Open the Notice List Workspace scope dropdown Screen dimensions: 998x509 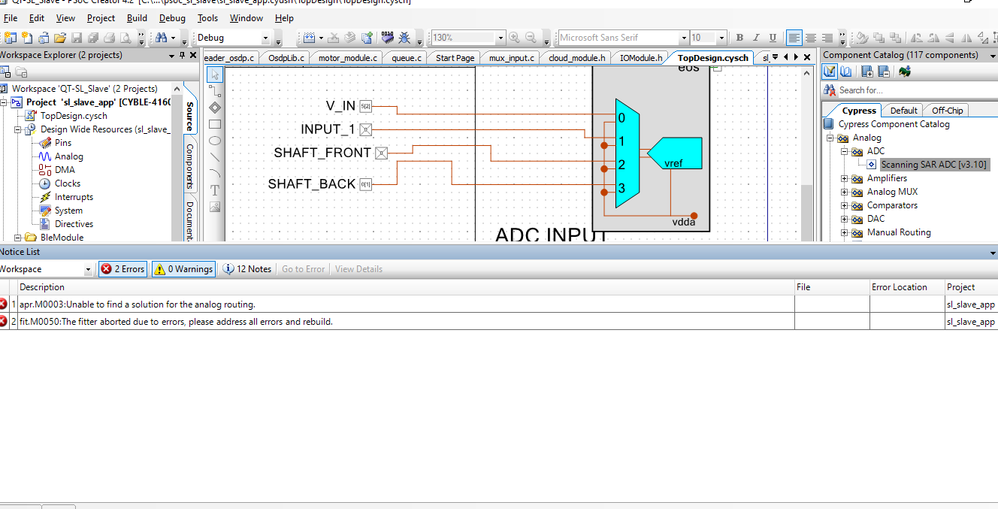[88, 270]
